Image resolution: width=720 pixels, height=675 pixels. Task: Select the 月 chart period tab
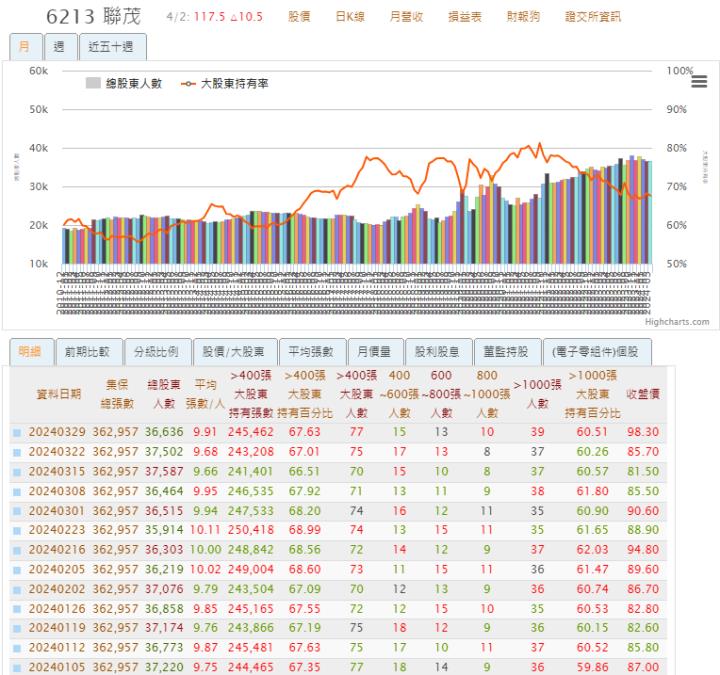coord(26,46)
